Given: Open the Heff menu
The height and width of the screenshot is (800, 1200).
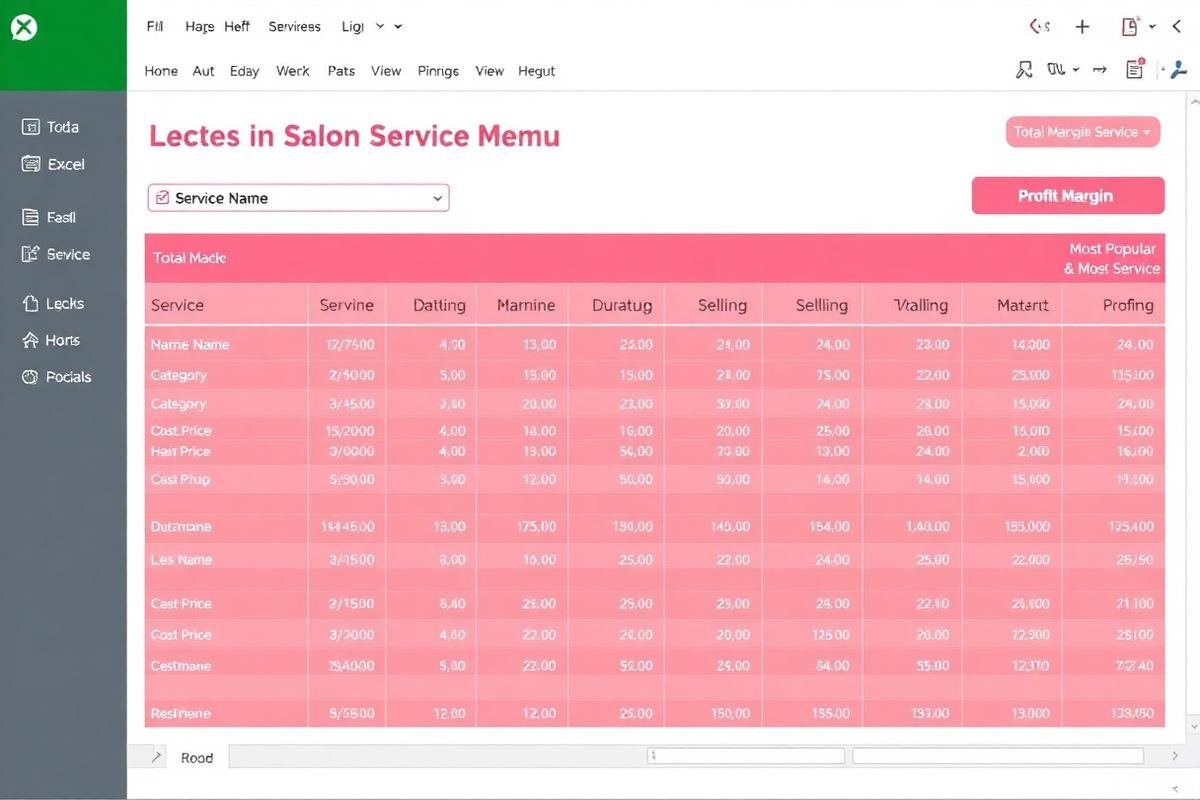Looking at the screenshot, I should click(x=237, y=27).
